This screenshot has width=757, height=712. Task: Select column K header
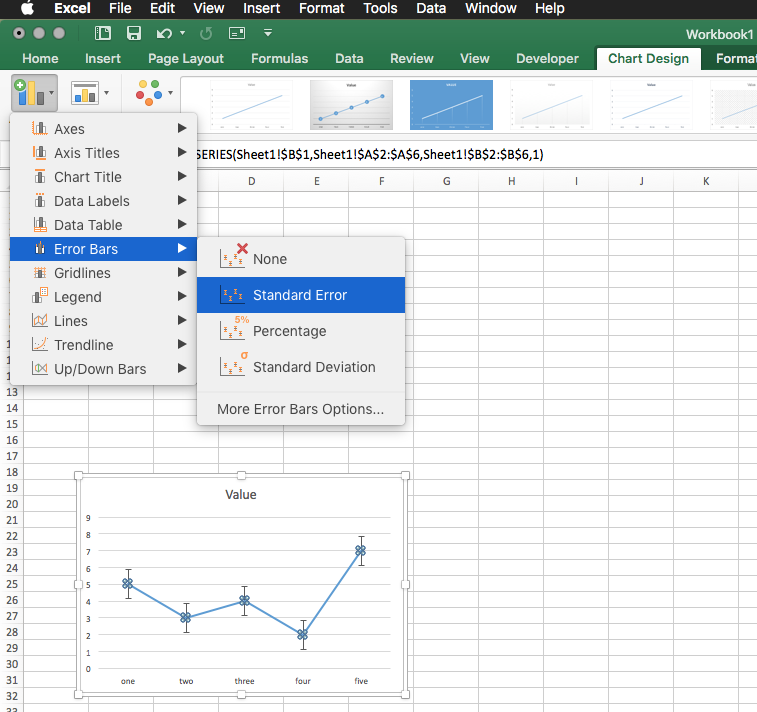click(706, 181)
